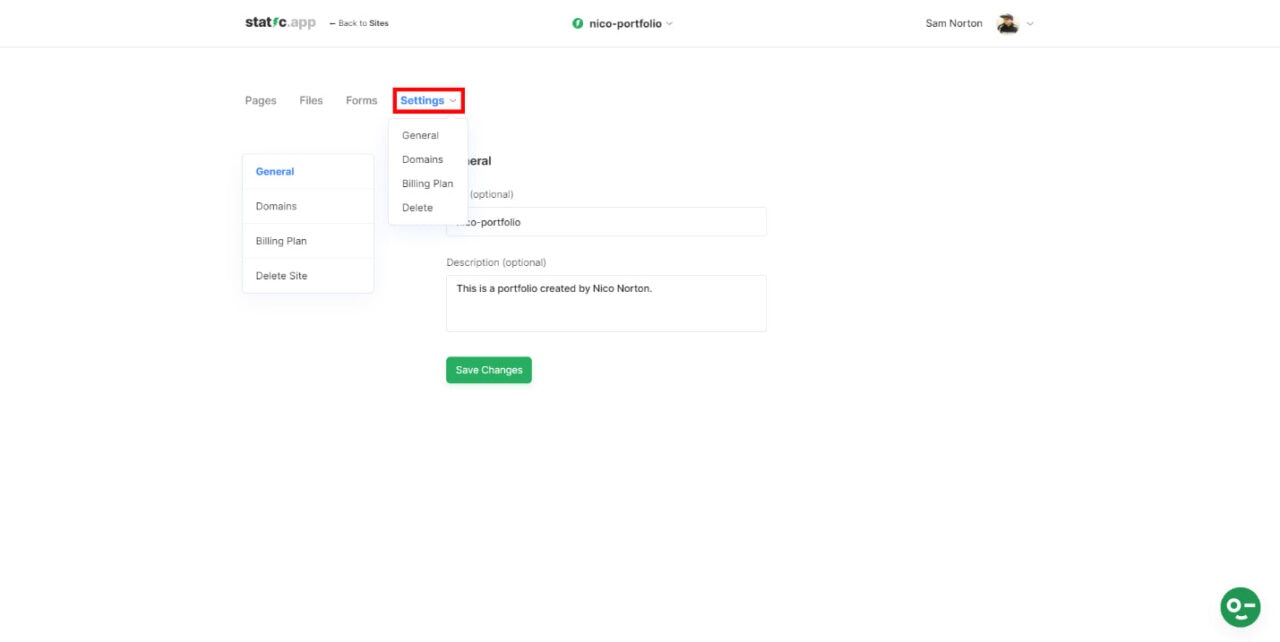
Task: Collapse the Settings dropdown tab
Action: (x=428, y=100)
